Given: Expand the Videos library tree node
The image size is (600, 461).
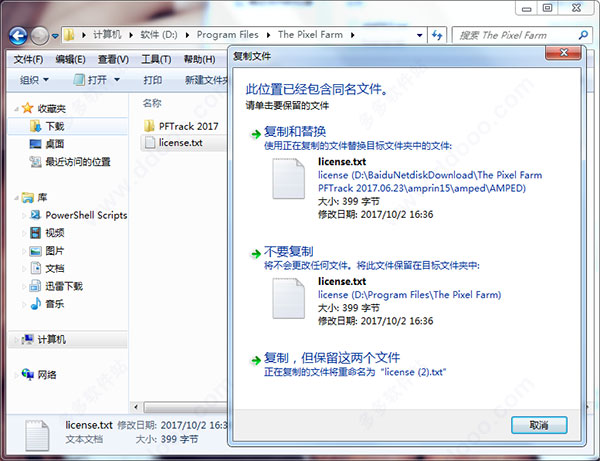Looking at the screenshot, I should point(22,232).
